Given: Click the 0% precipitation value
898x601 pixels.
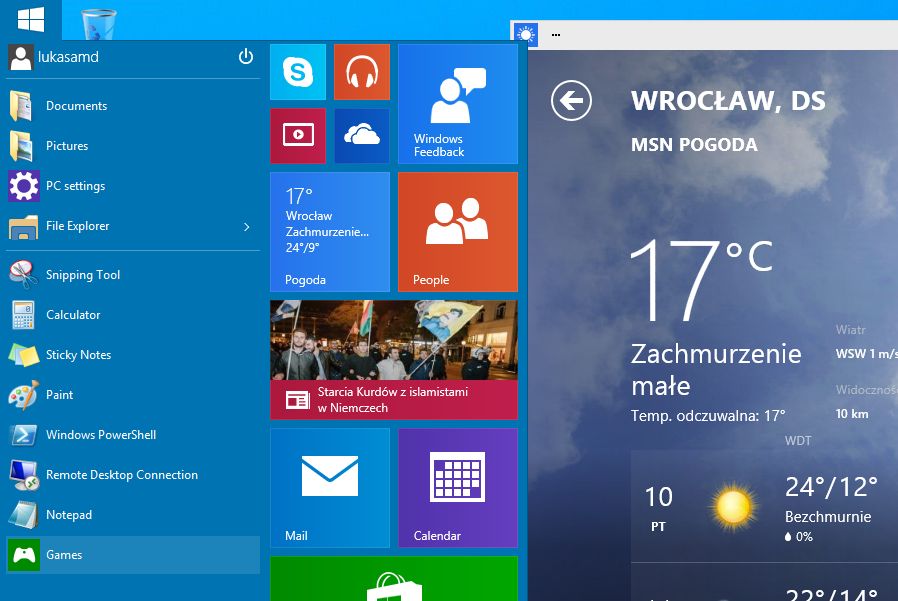Looking at the screenshot, I should coord(798,537).
